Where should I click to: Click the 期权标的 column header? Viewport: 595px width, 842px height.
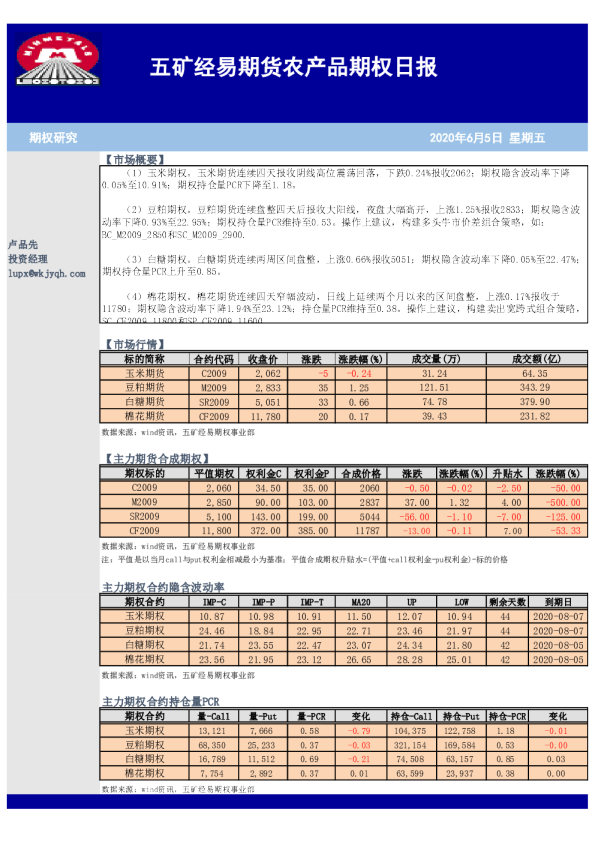(x=144, y=473)
